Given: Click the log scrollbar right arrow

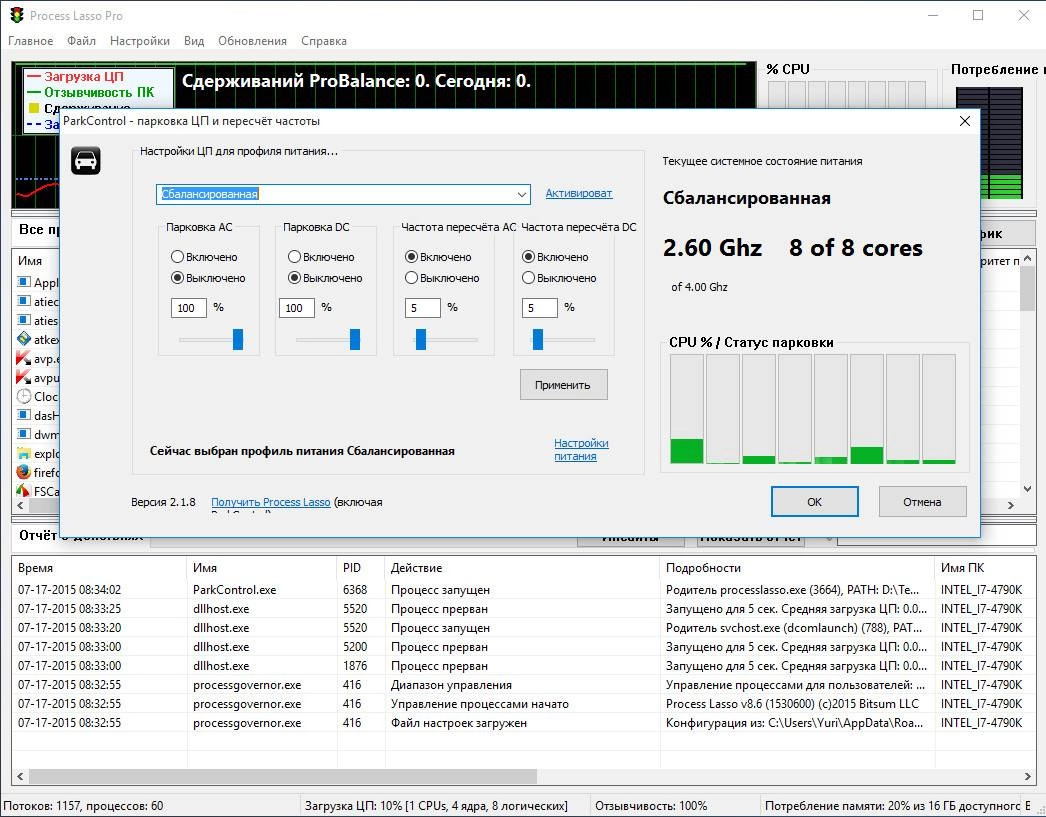Looking at the screenshot, I should pyautogui.click(x=1027, y=776).
